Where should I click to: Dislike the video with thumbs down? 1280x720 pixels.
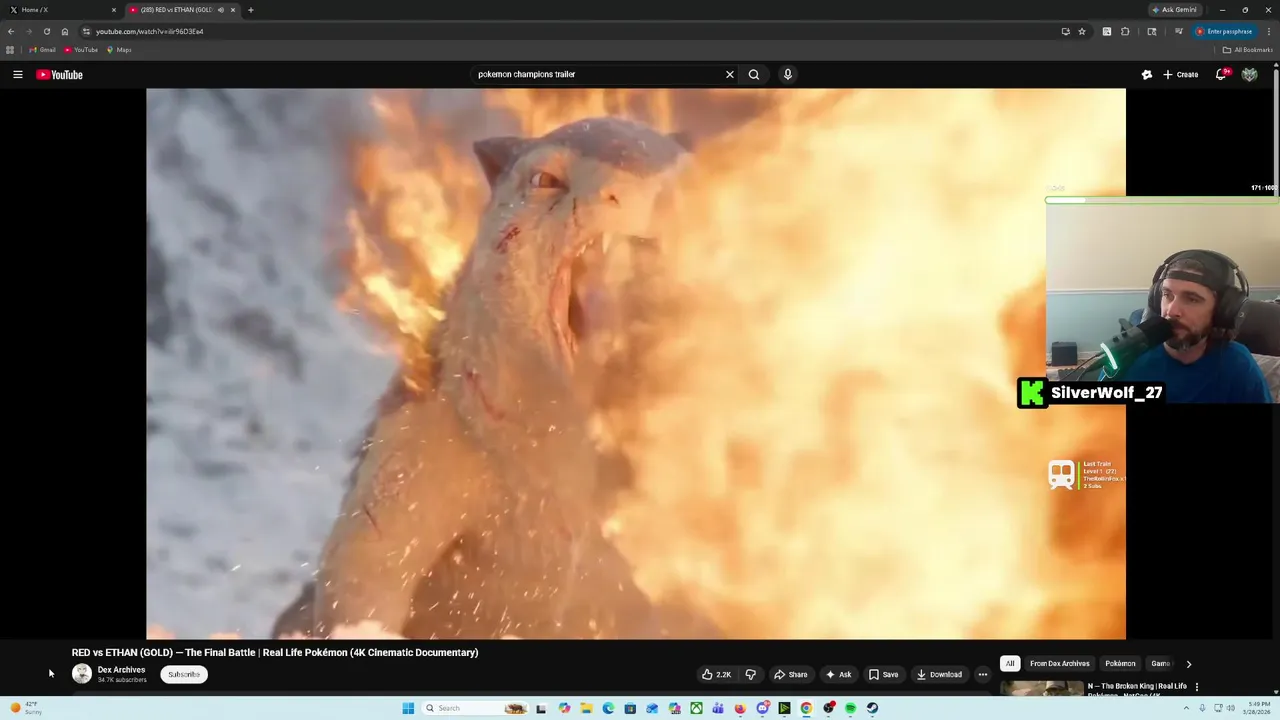pos(751,674)
